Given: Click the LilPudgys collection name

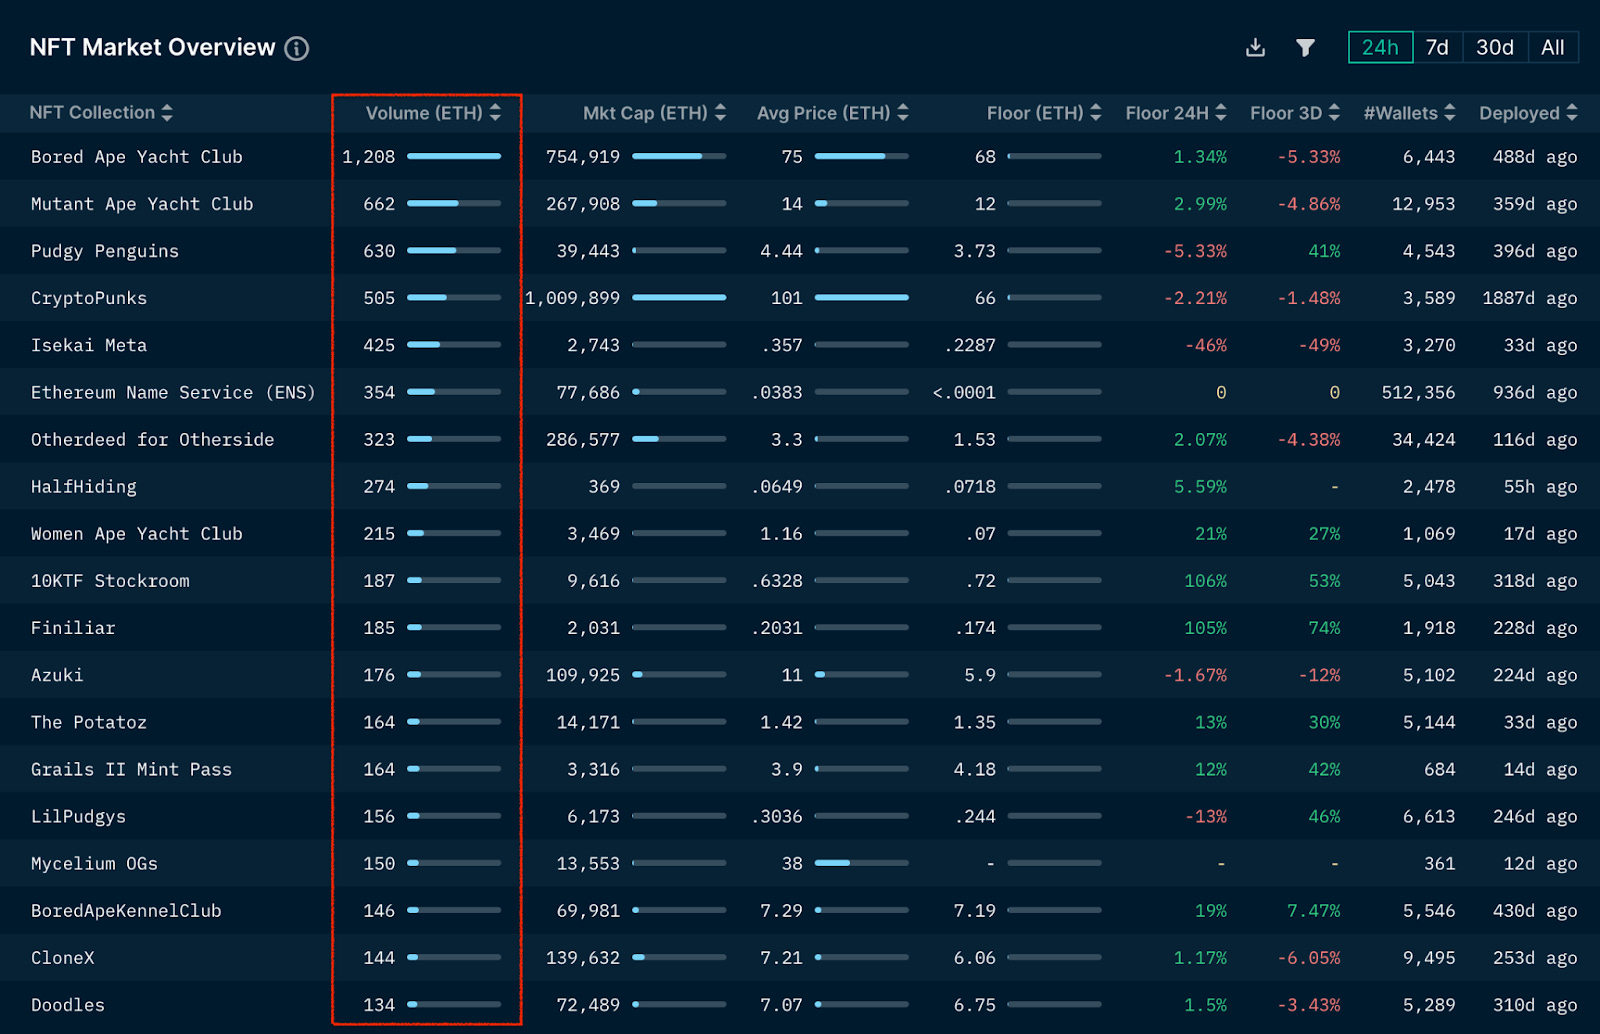Looking at the screenshot, I should (78, 816).
